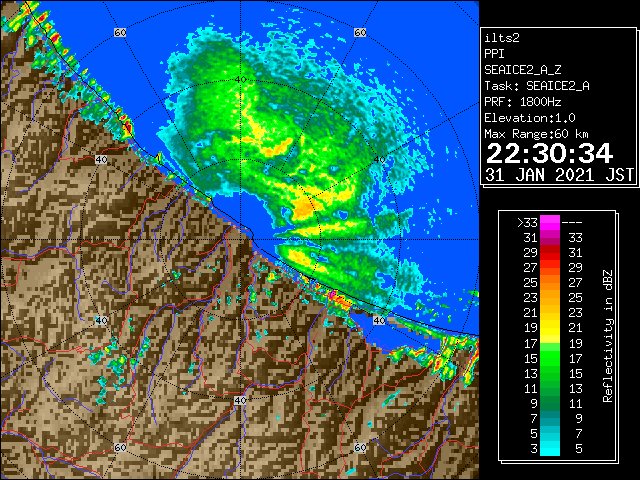Click the >33 label on the legend

[527, 223]
